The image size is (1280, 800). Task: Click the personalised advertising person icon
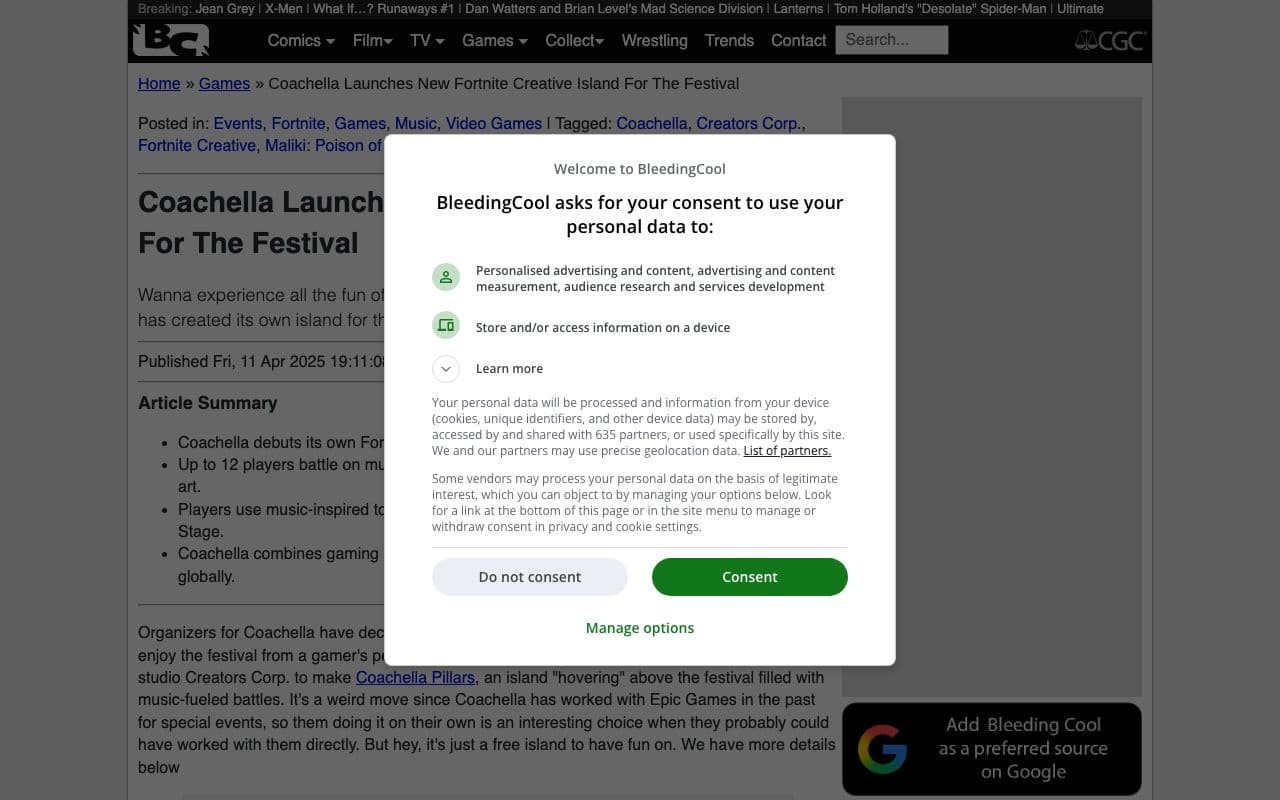point(446,278)
